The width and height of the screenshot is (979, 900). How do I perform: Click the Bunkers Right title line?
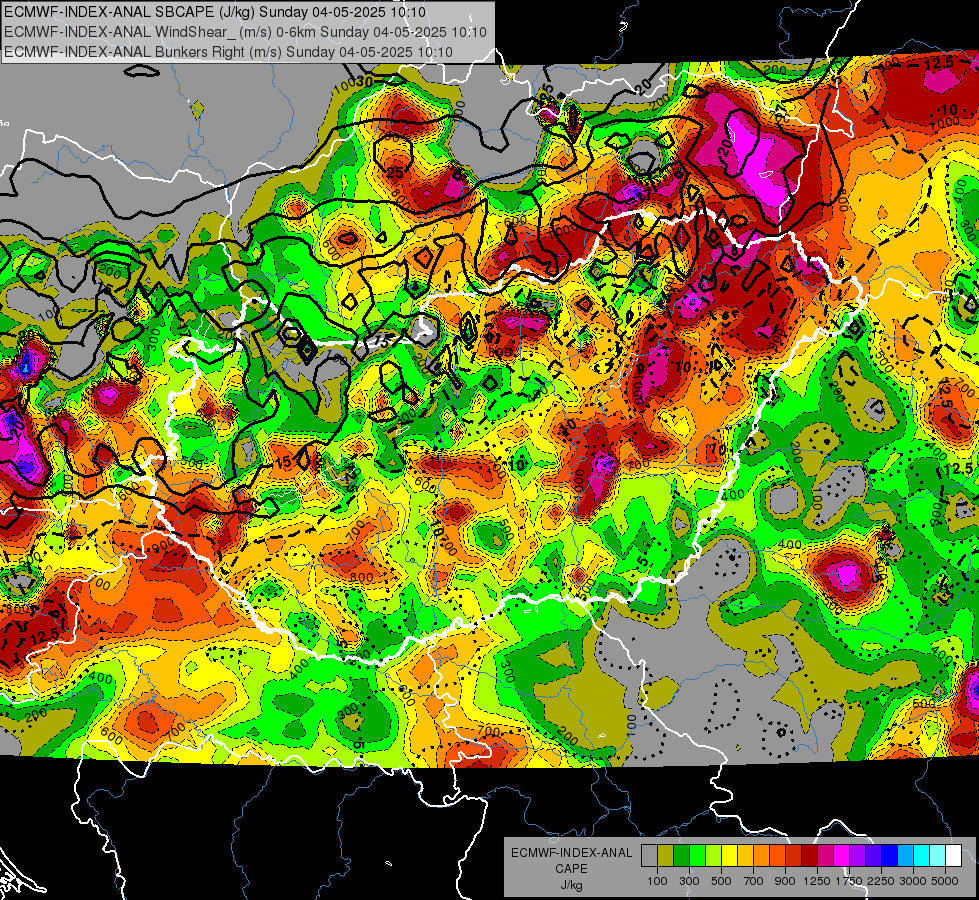coord(228,51)
